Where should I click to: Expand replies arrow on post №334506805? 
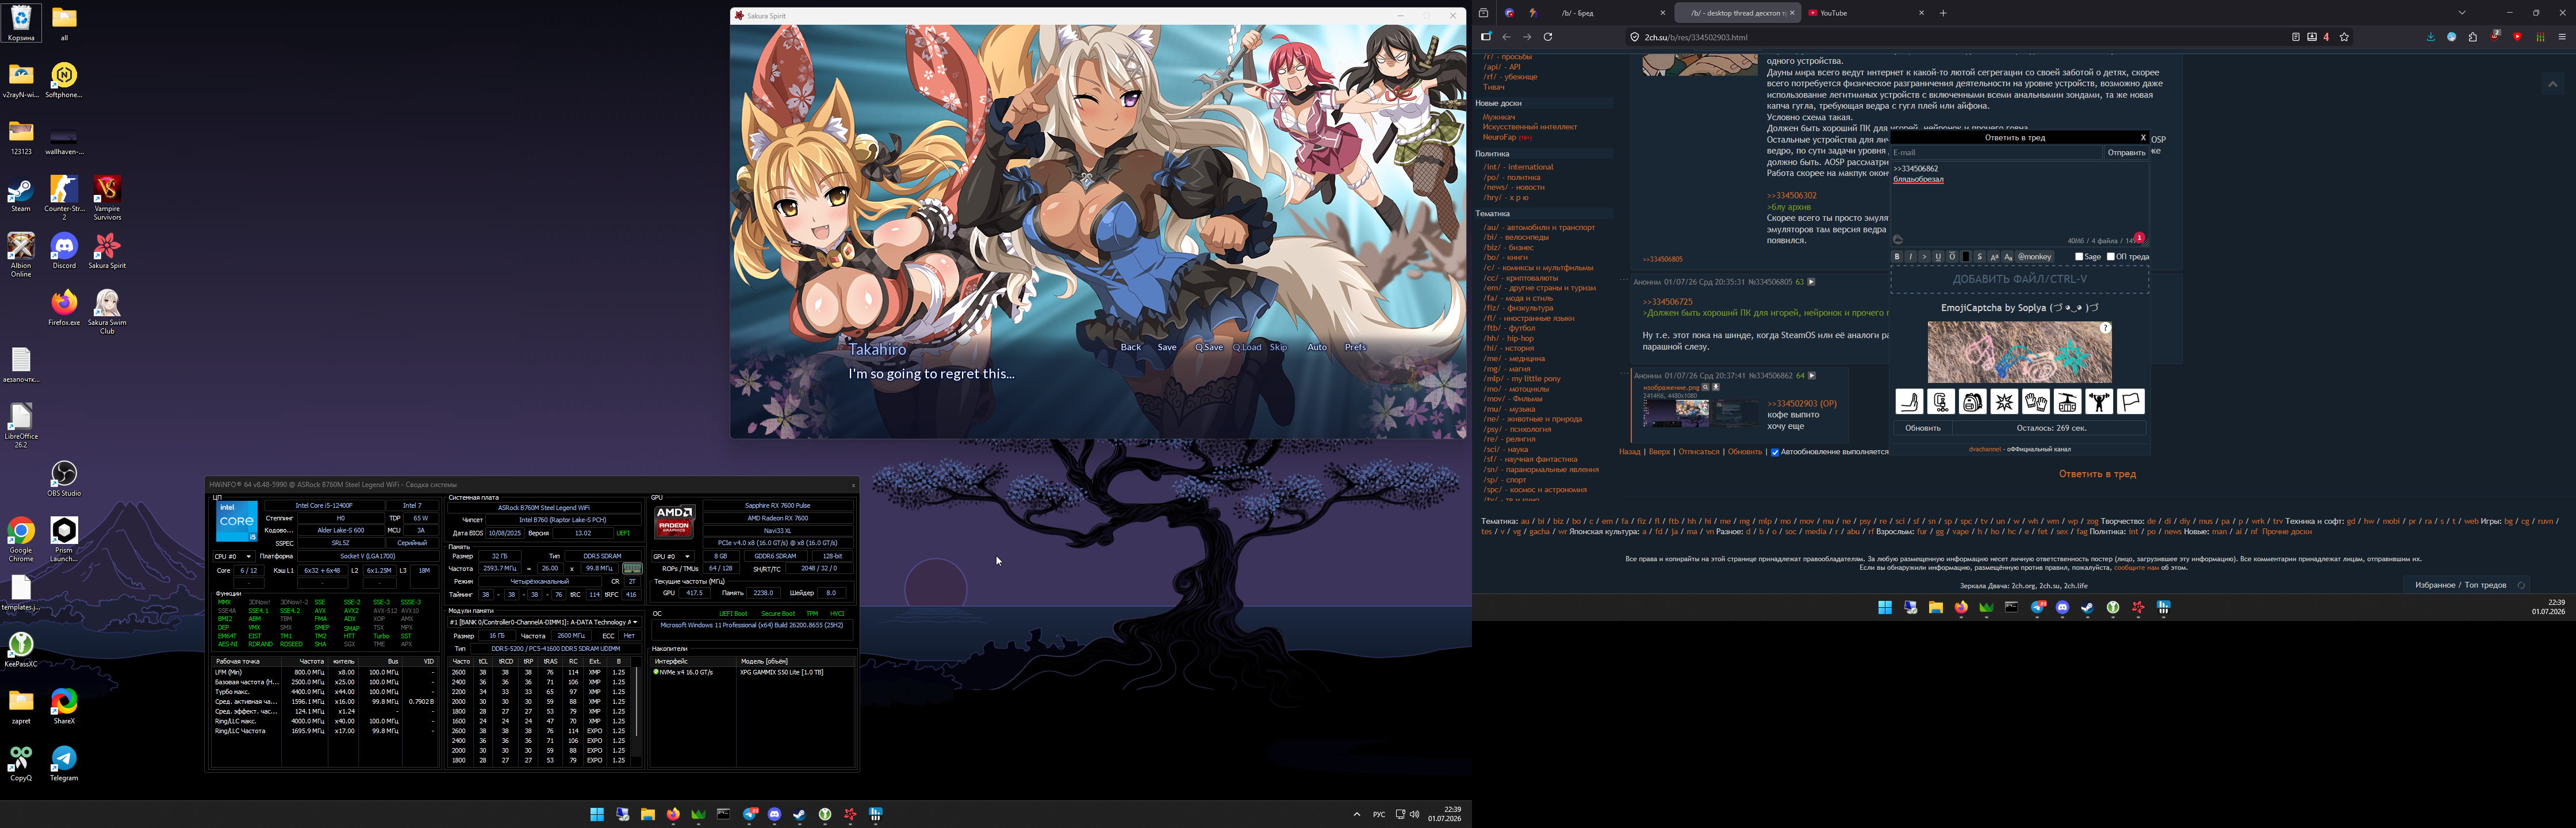pyautogui.click(x=1811, y=282)
